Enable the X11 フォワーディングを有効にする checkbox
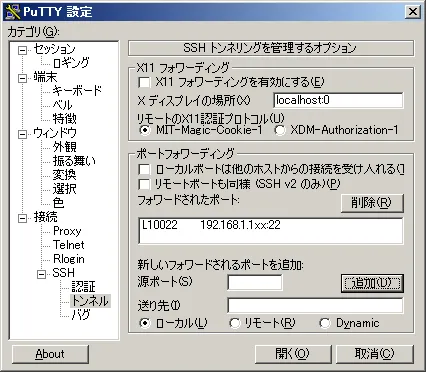This screenshot has height=372, width=426. (144, 82)
